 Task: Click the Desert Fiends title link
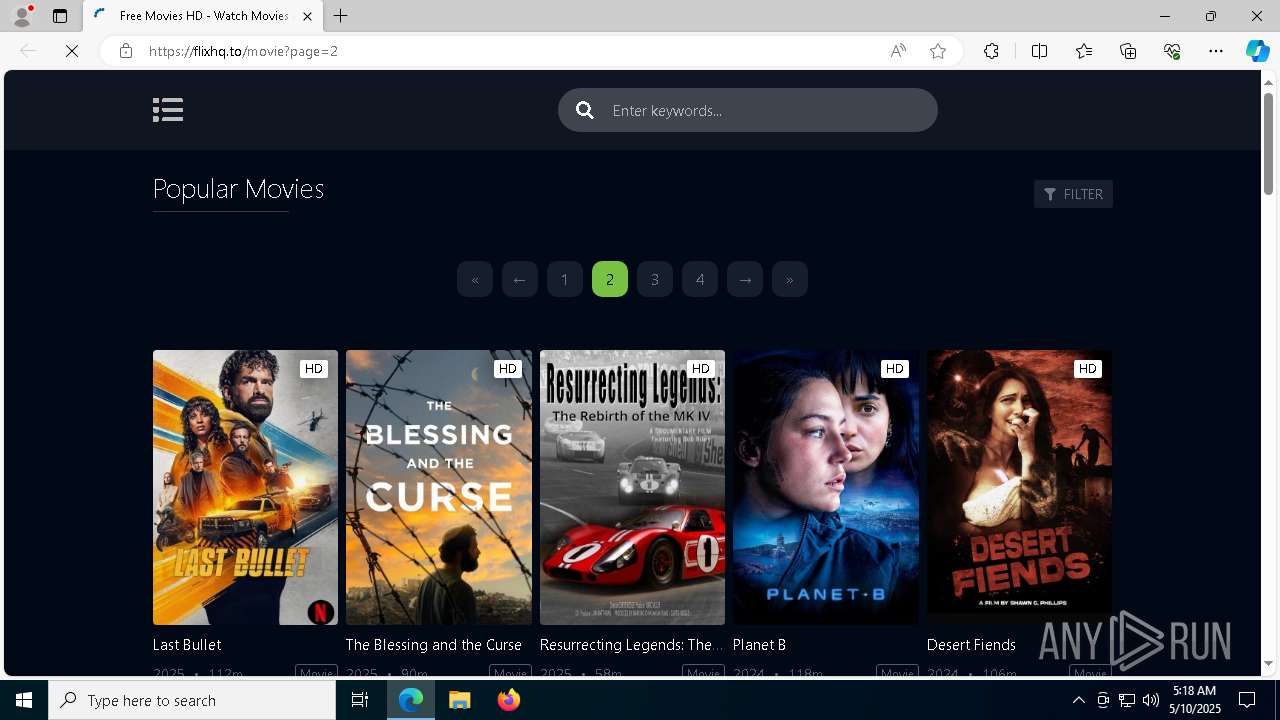971,645
